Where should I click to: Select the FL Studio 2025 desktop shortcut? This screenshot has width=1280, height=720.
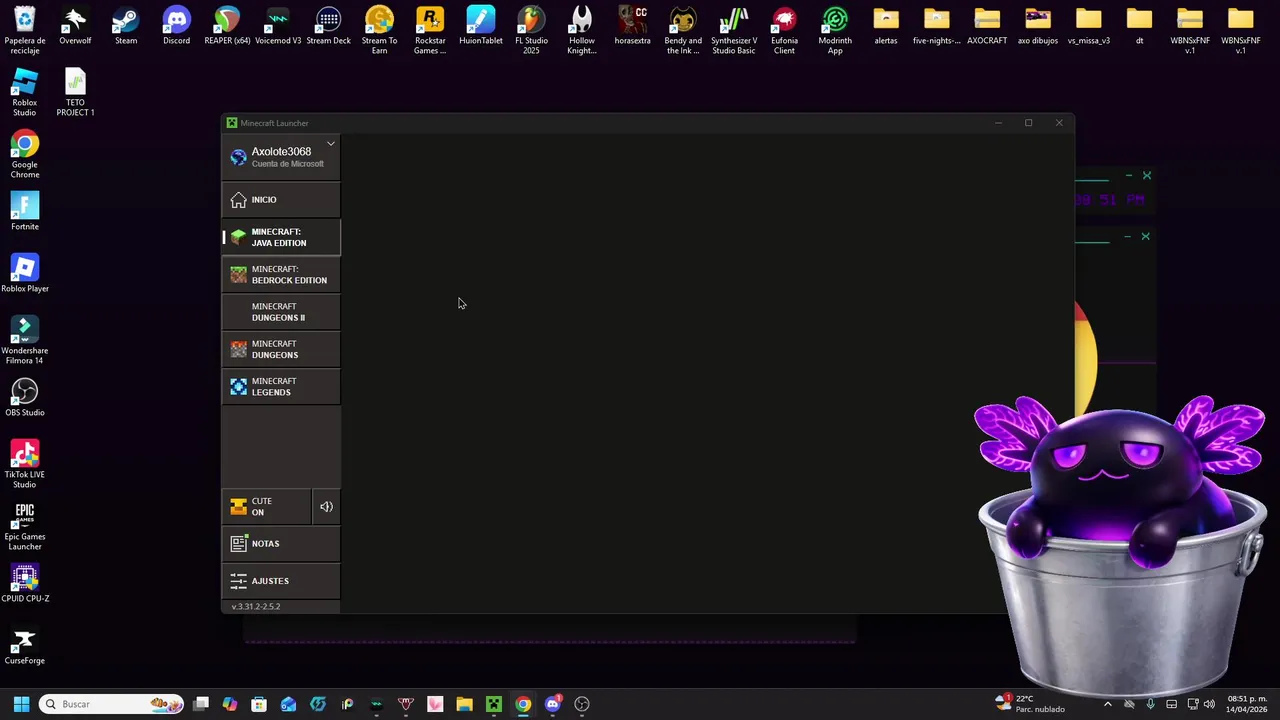coord(531,31)
